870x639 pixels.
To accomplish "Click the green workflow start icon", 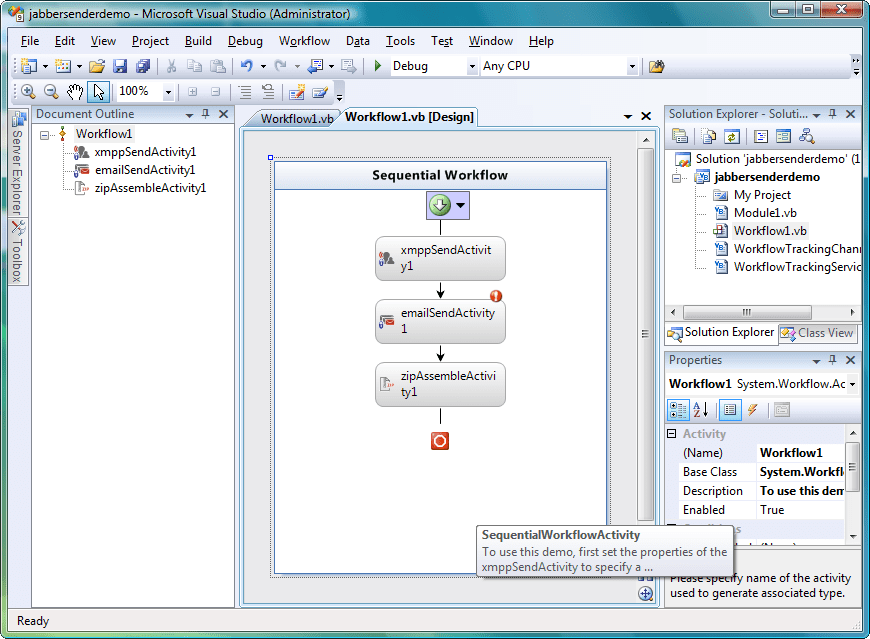I will 440,205.
